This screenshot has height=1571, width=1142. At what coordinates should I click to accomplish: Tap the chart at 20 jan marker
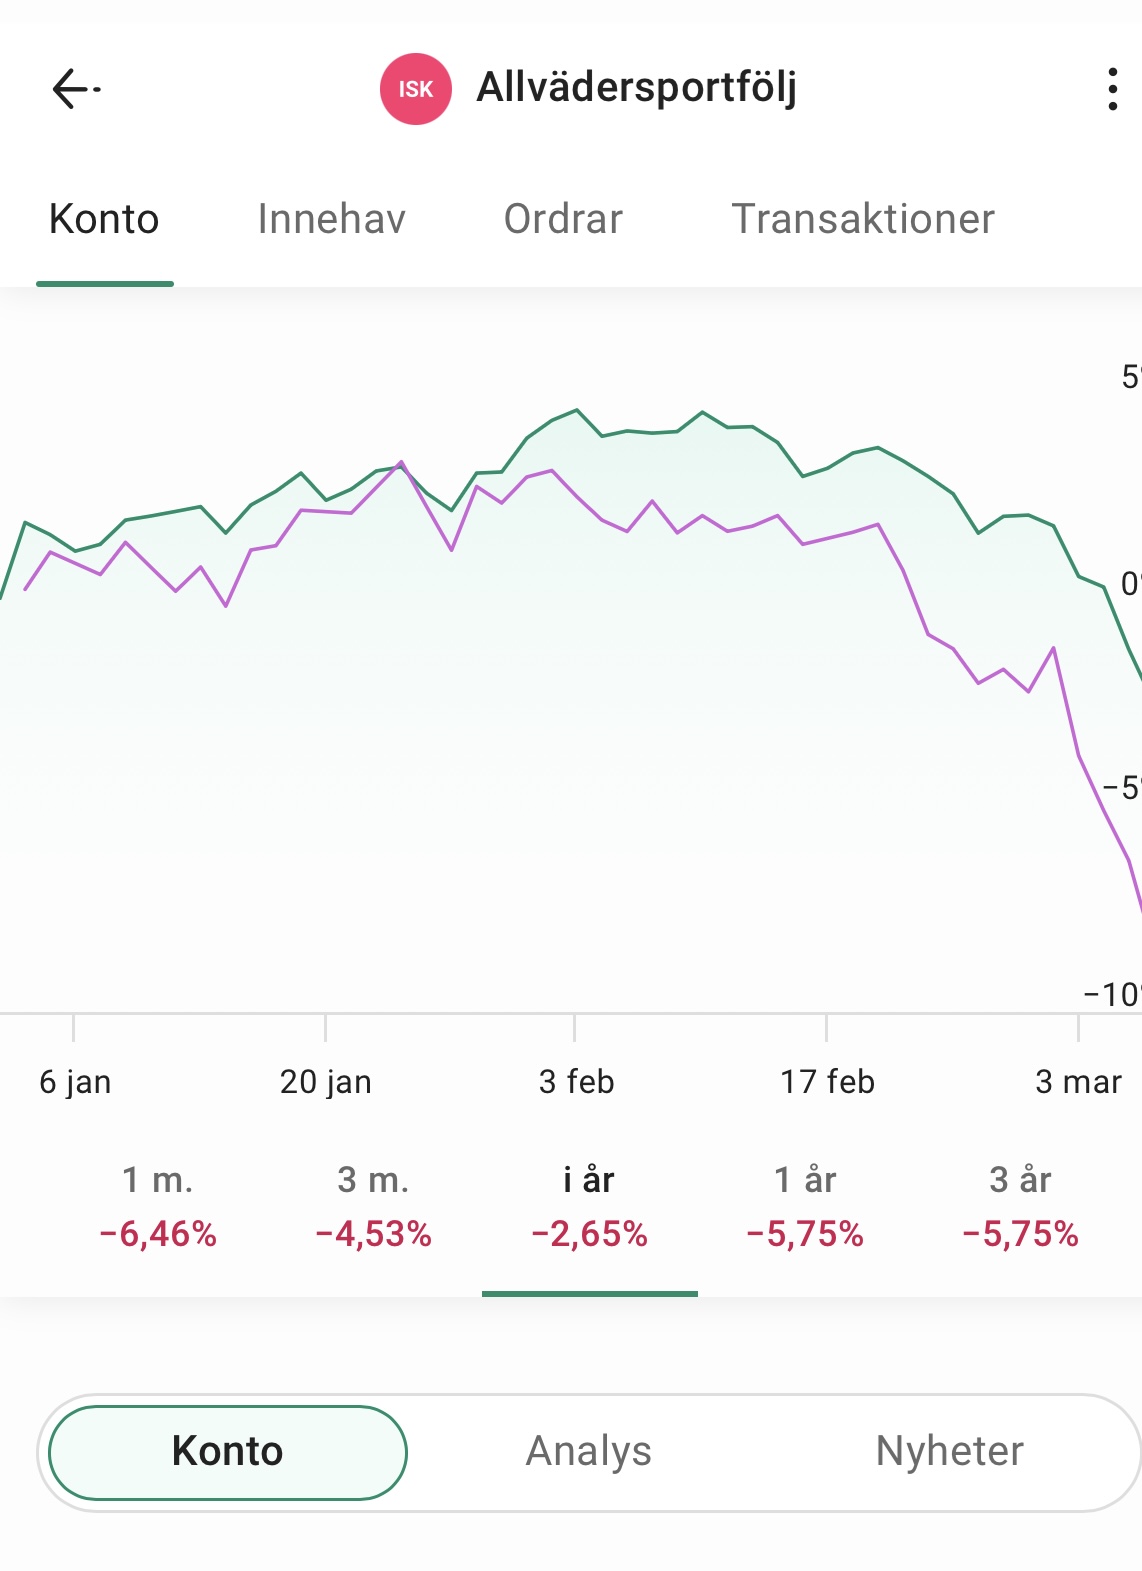click(x=326, y=700)
